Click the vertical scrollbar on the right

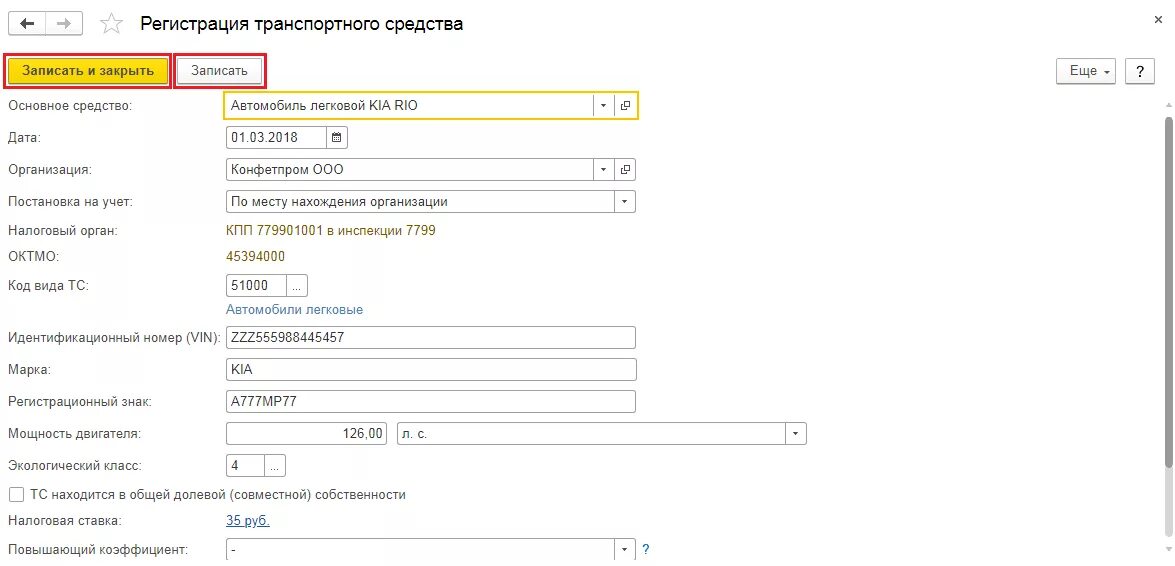pos(1169,292)
